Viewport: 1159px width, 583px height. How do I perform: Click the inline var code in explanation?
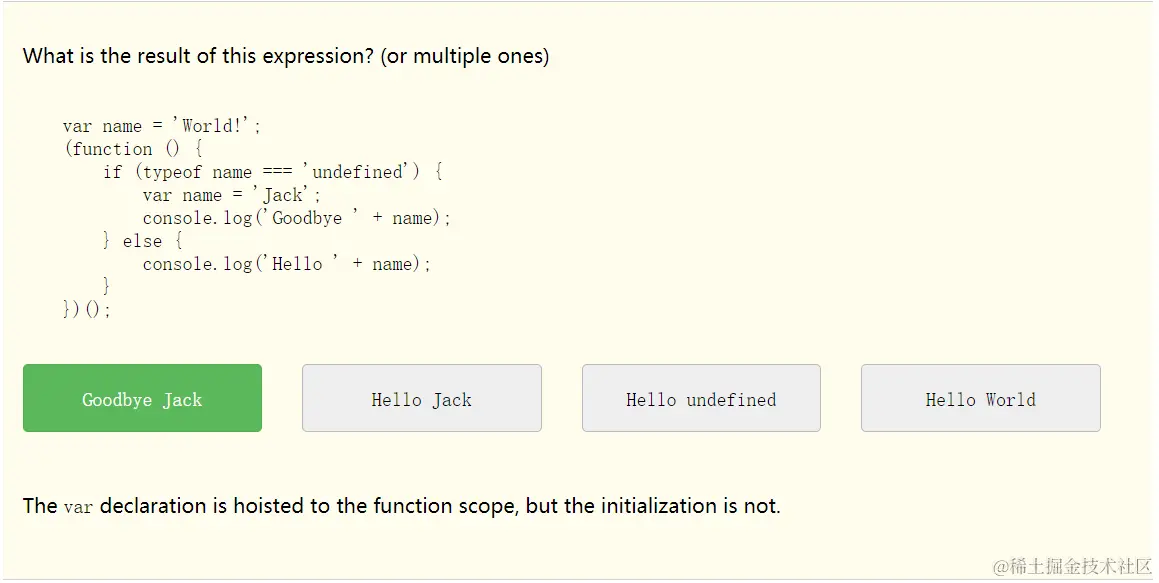78,507
